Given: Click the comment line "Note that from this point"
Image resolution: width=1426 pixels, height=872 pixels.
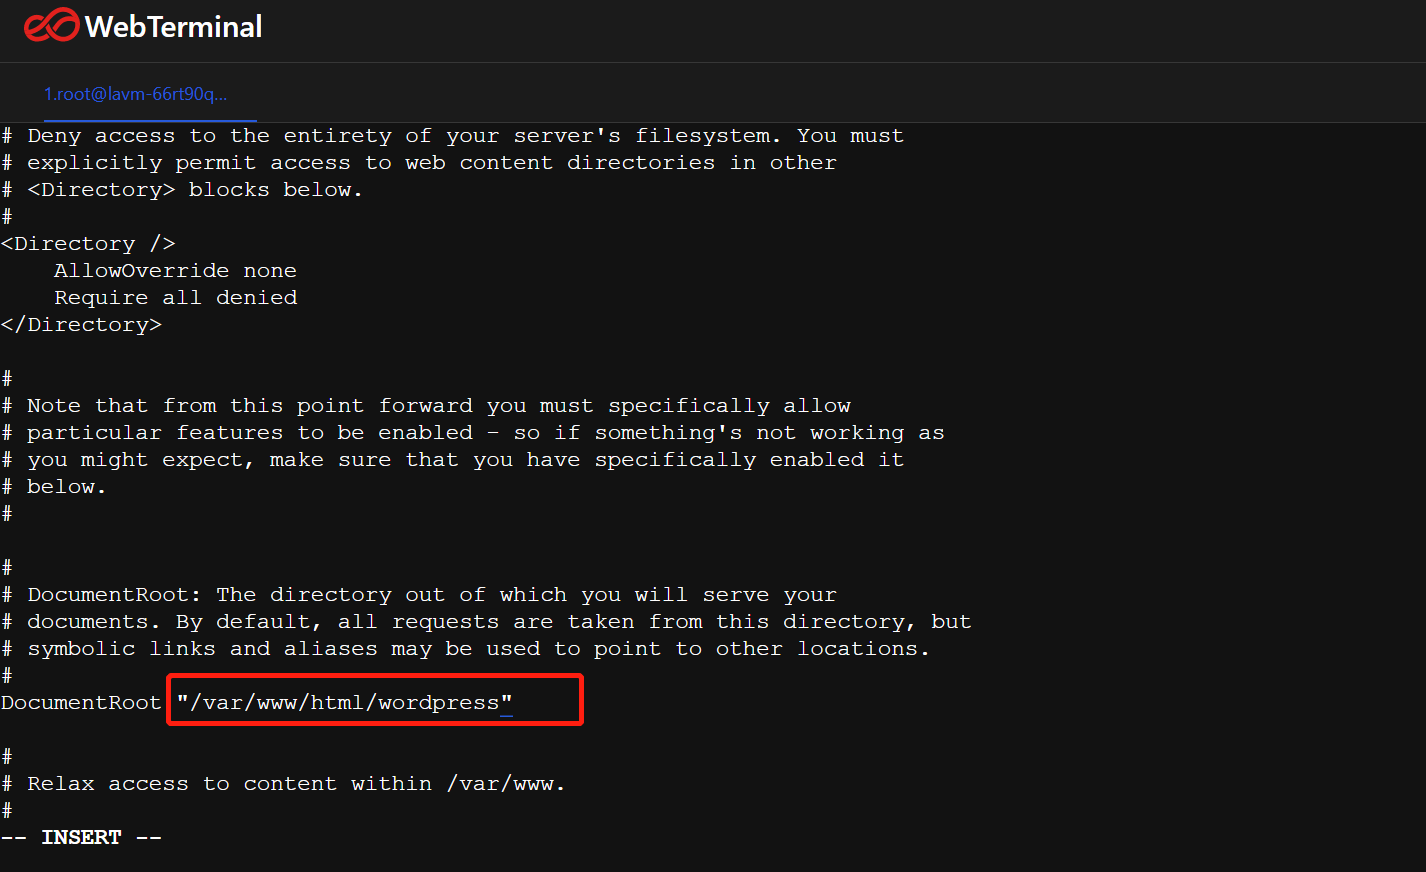Looking at the screenshot, I should pyautogui.click(x=426, y=406).
